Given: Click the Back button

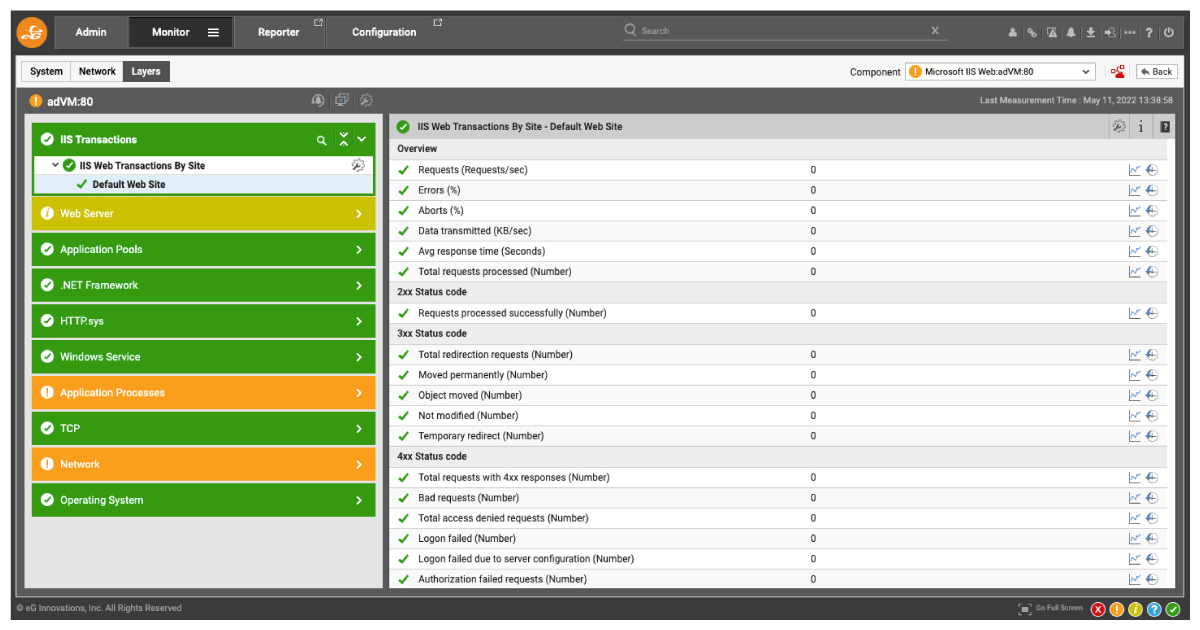Looking at the screenshot, I should 1156,72.
